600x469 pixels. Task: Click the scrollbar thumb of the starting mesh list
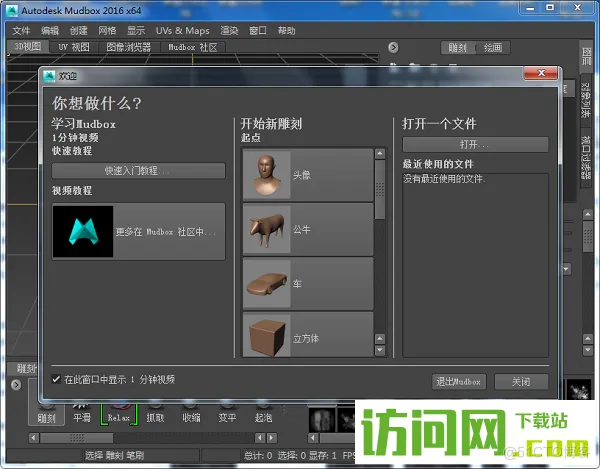[380, 189]
